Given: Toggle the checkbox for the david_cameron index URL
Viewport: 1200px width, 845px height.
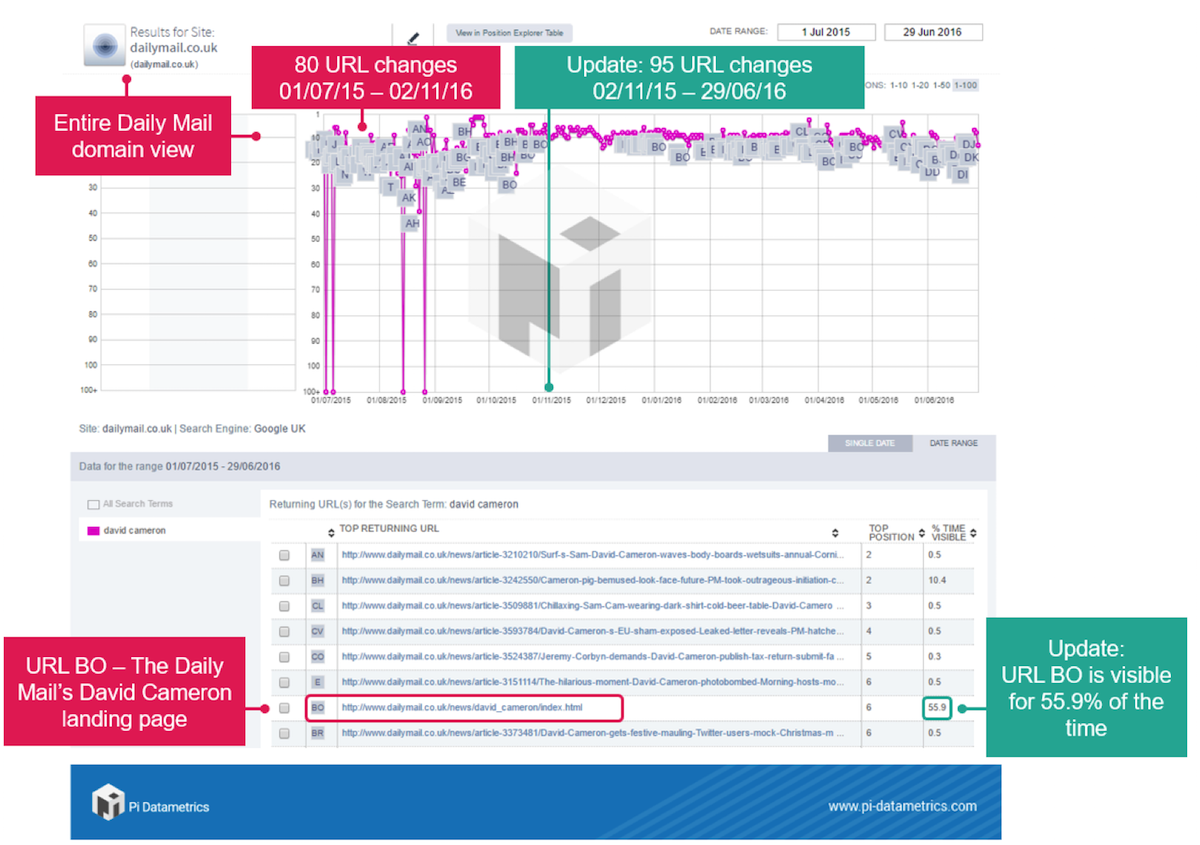Looking at the screenshot, I should [x=284, y=708].
